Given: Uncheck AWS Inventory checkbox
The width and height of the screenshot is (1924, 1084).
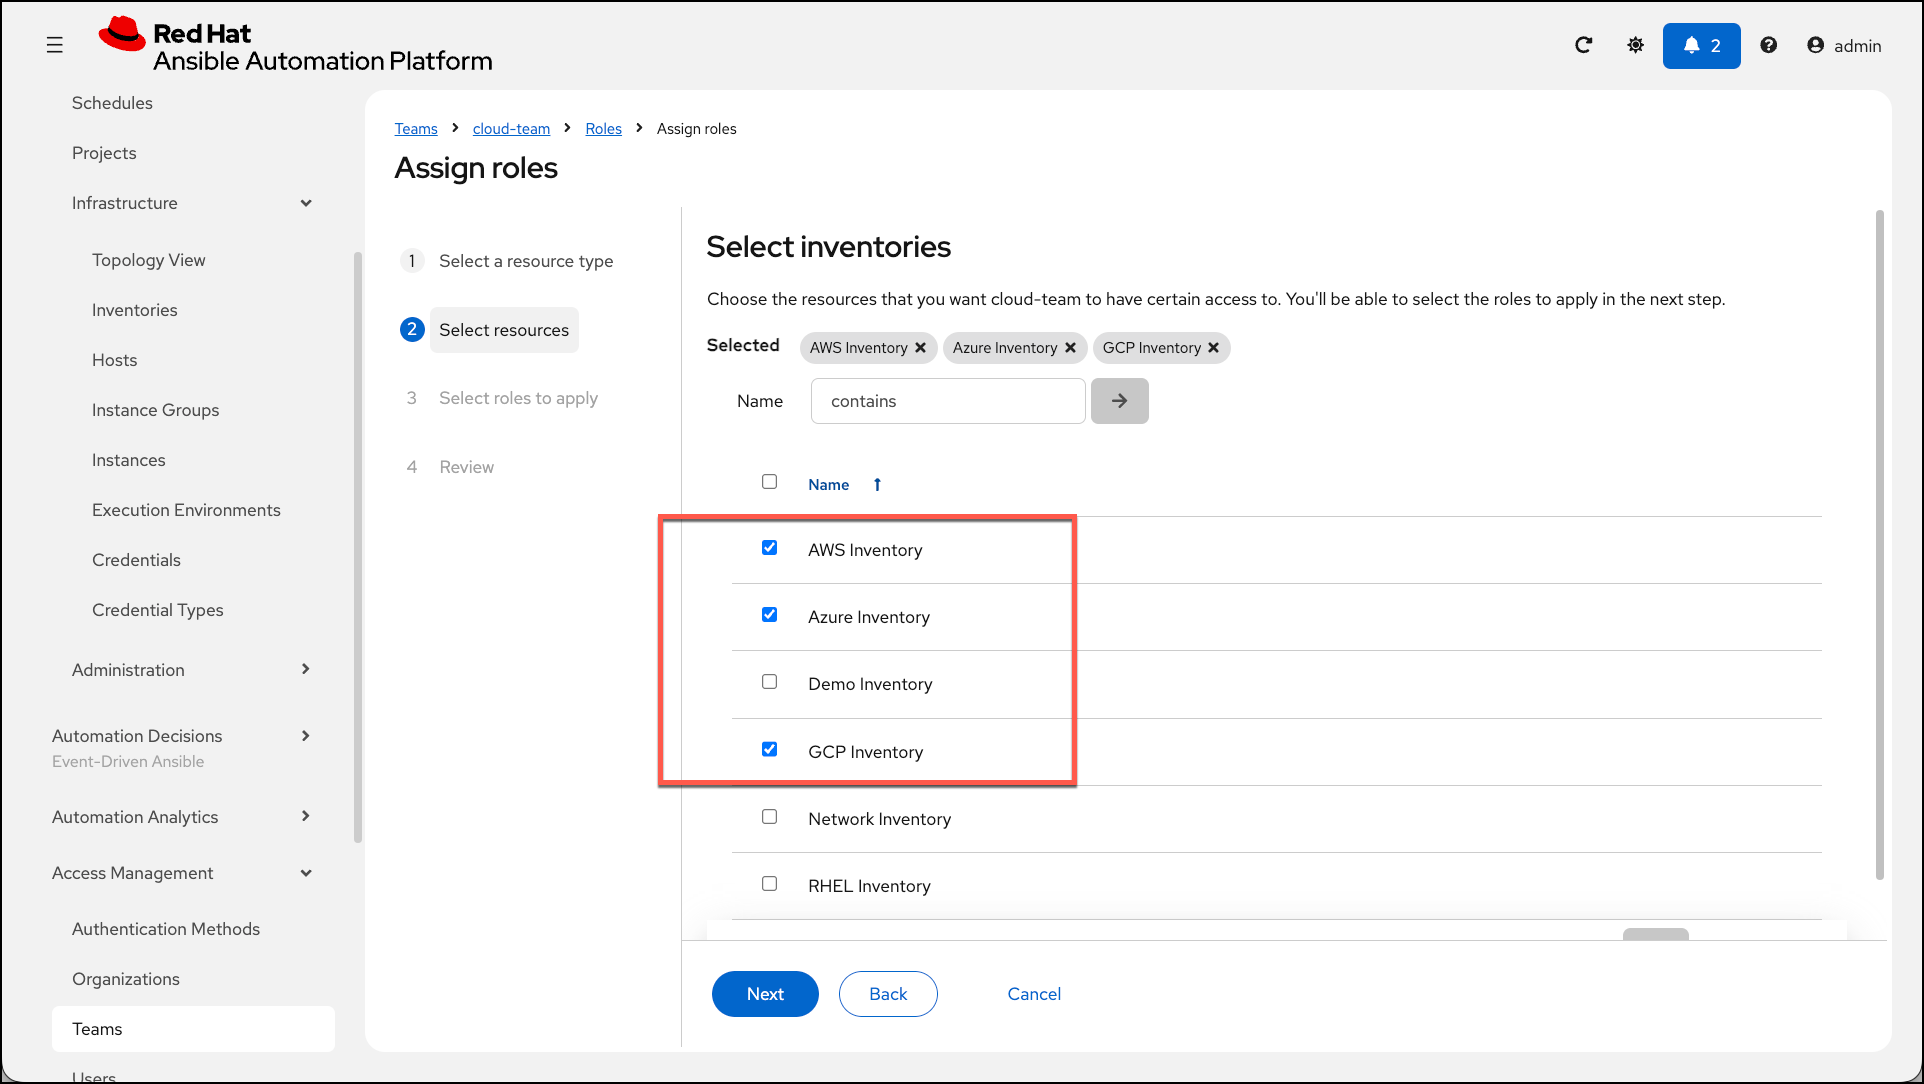Looking at the screenshot, I should click(x=769, y=548).
